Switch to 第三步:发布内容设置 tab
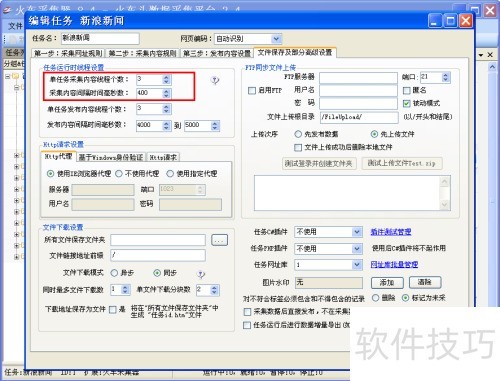 (217, 53)
